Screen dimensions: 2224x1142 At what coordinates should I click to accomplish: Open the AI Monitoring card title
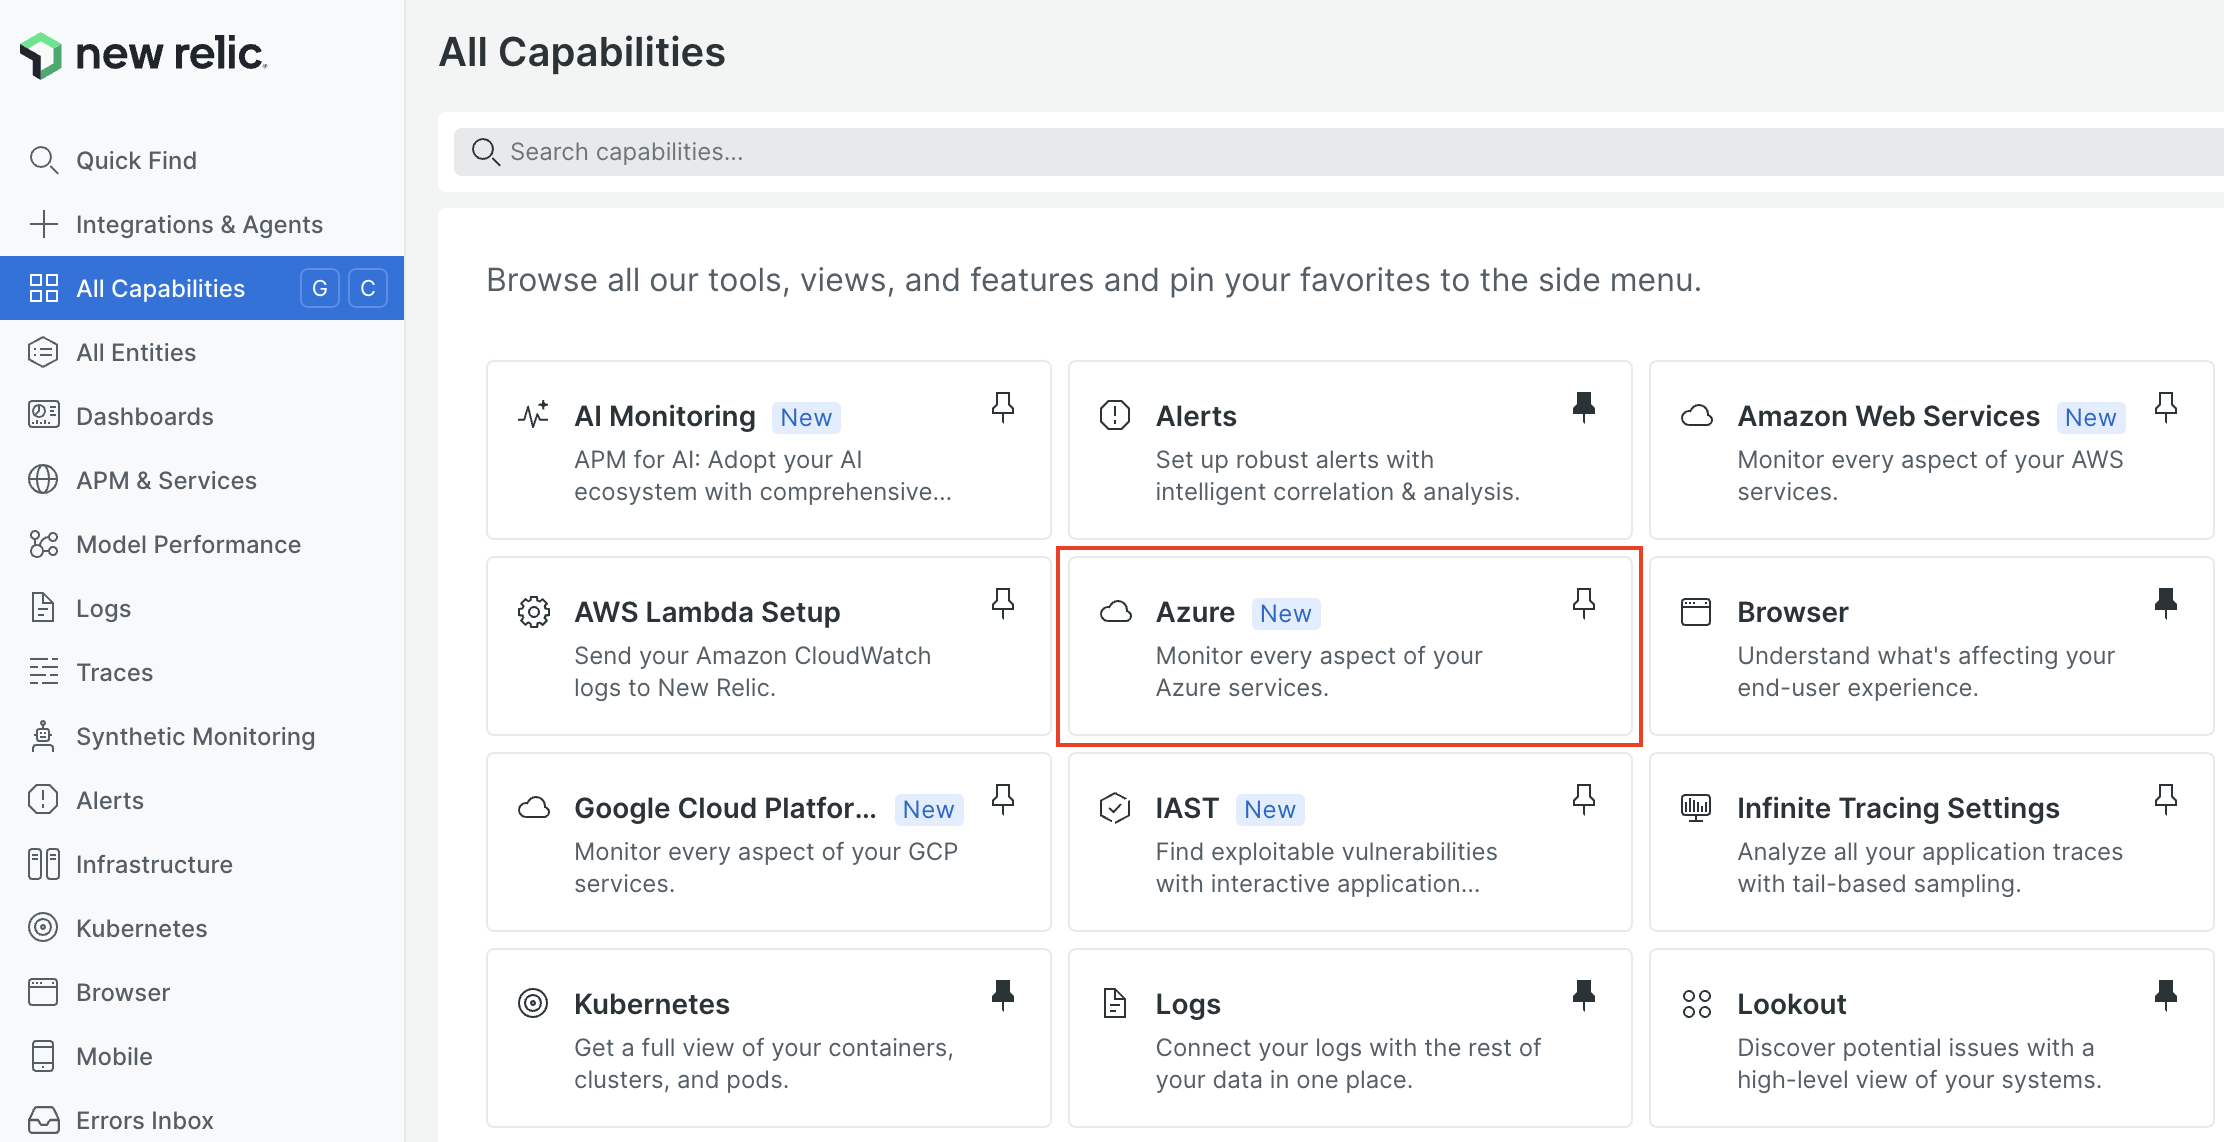coord(665,416)
